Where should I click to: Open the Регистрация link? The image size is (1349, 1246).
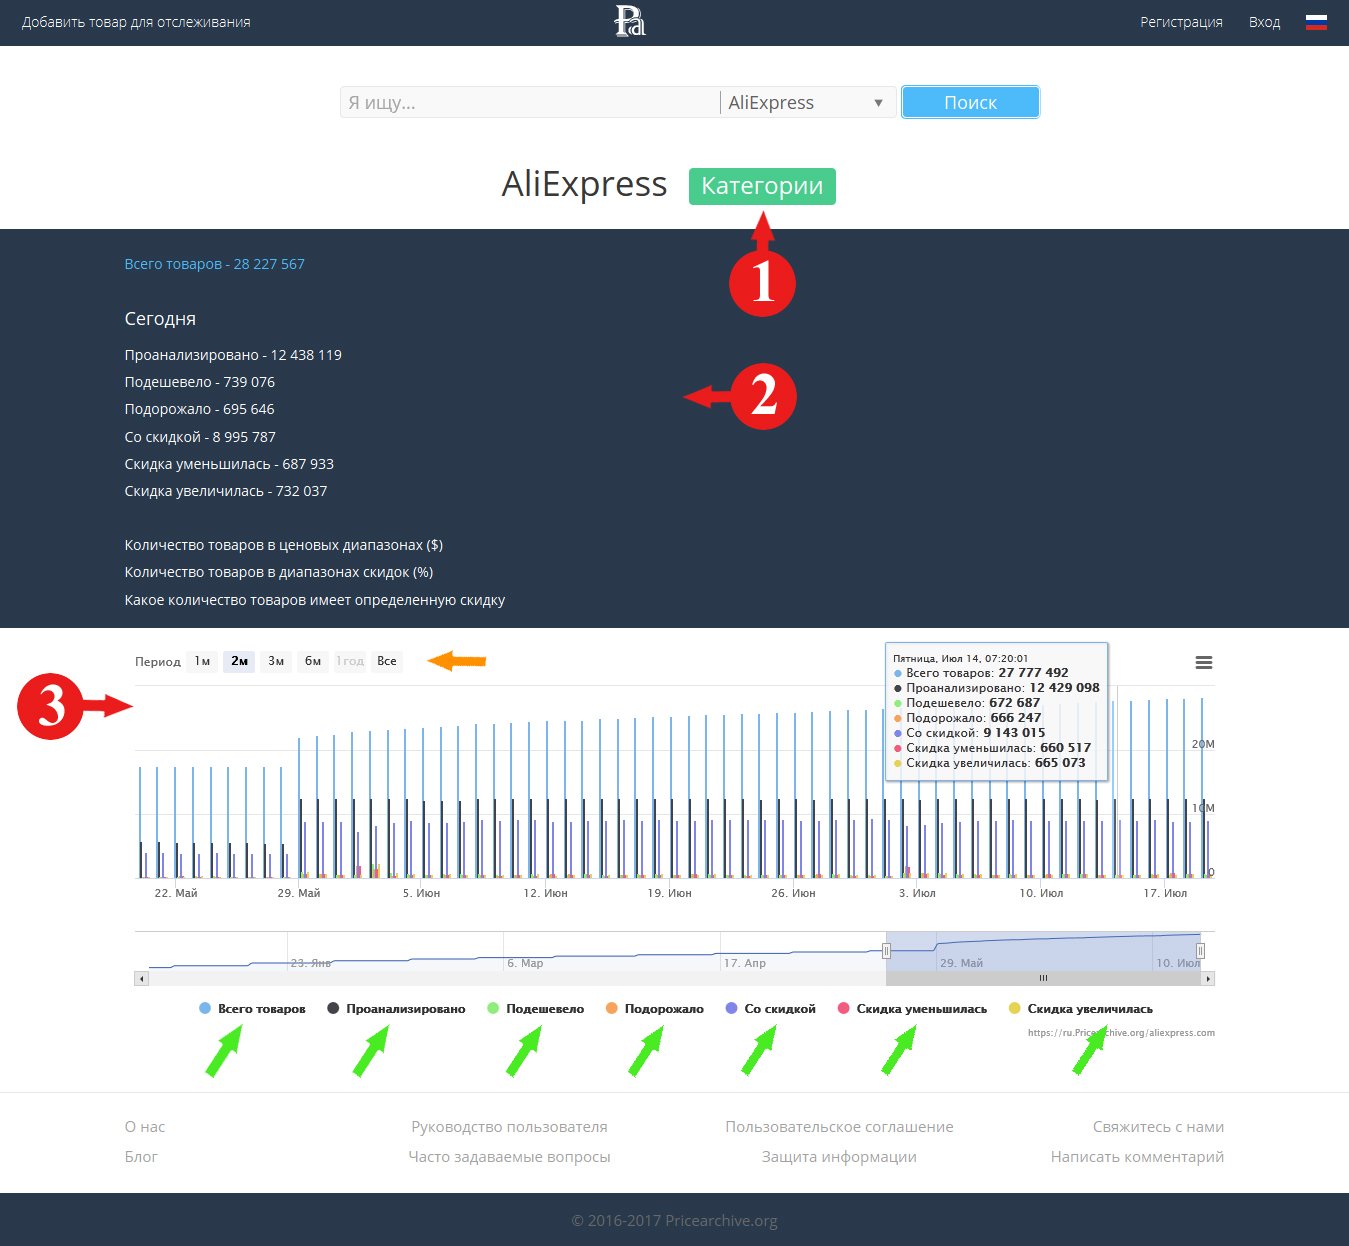(x=1181, y=22)
